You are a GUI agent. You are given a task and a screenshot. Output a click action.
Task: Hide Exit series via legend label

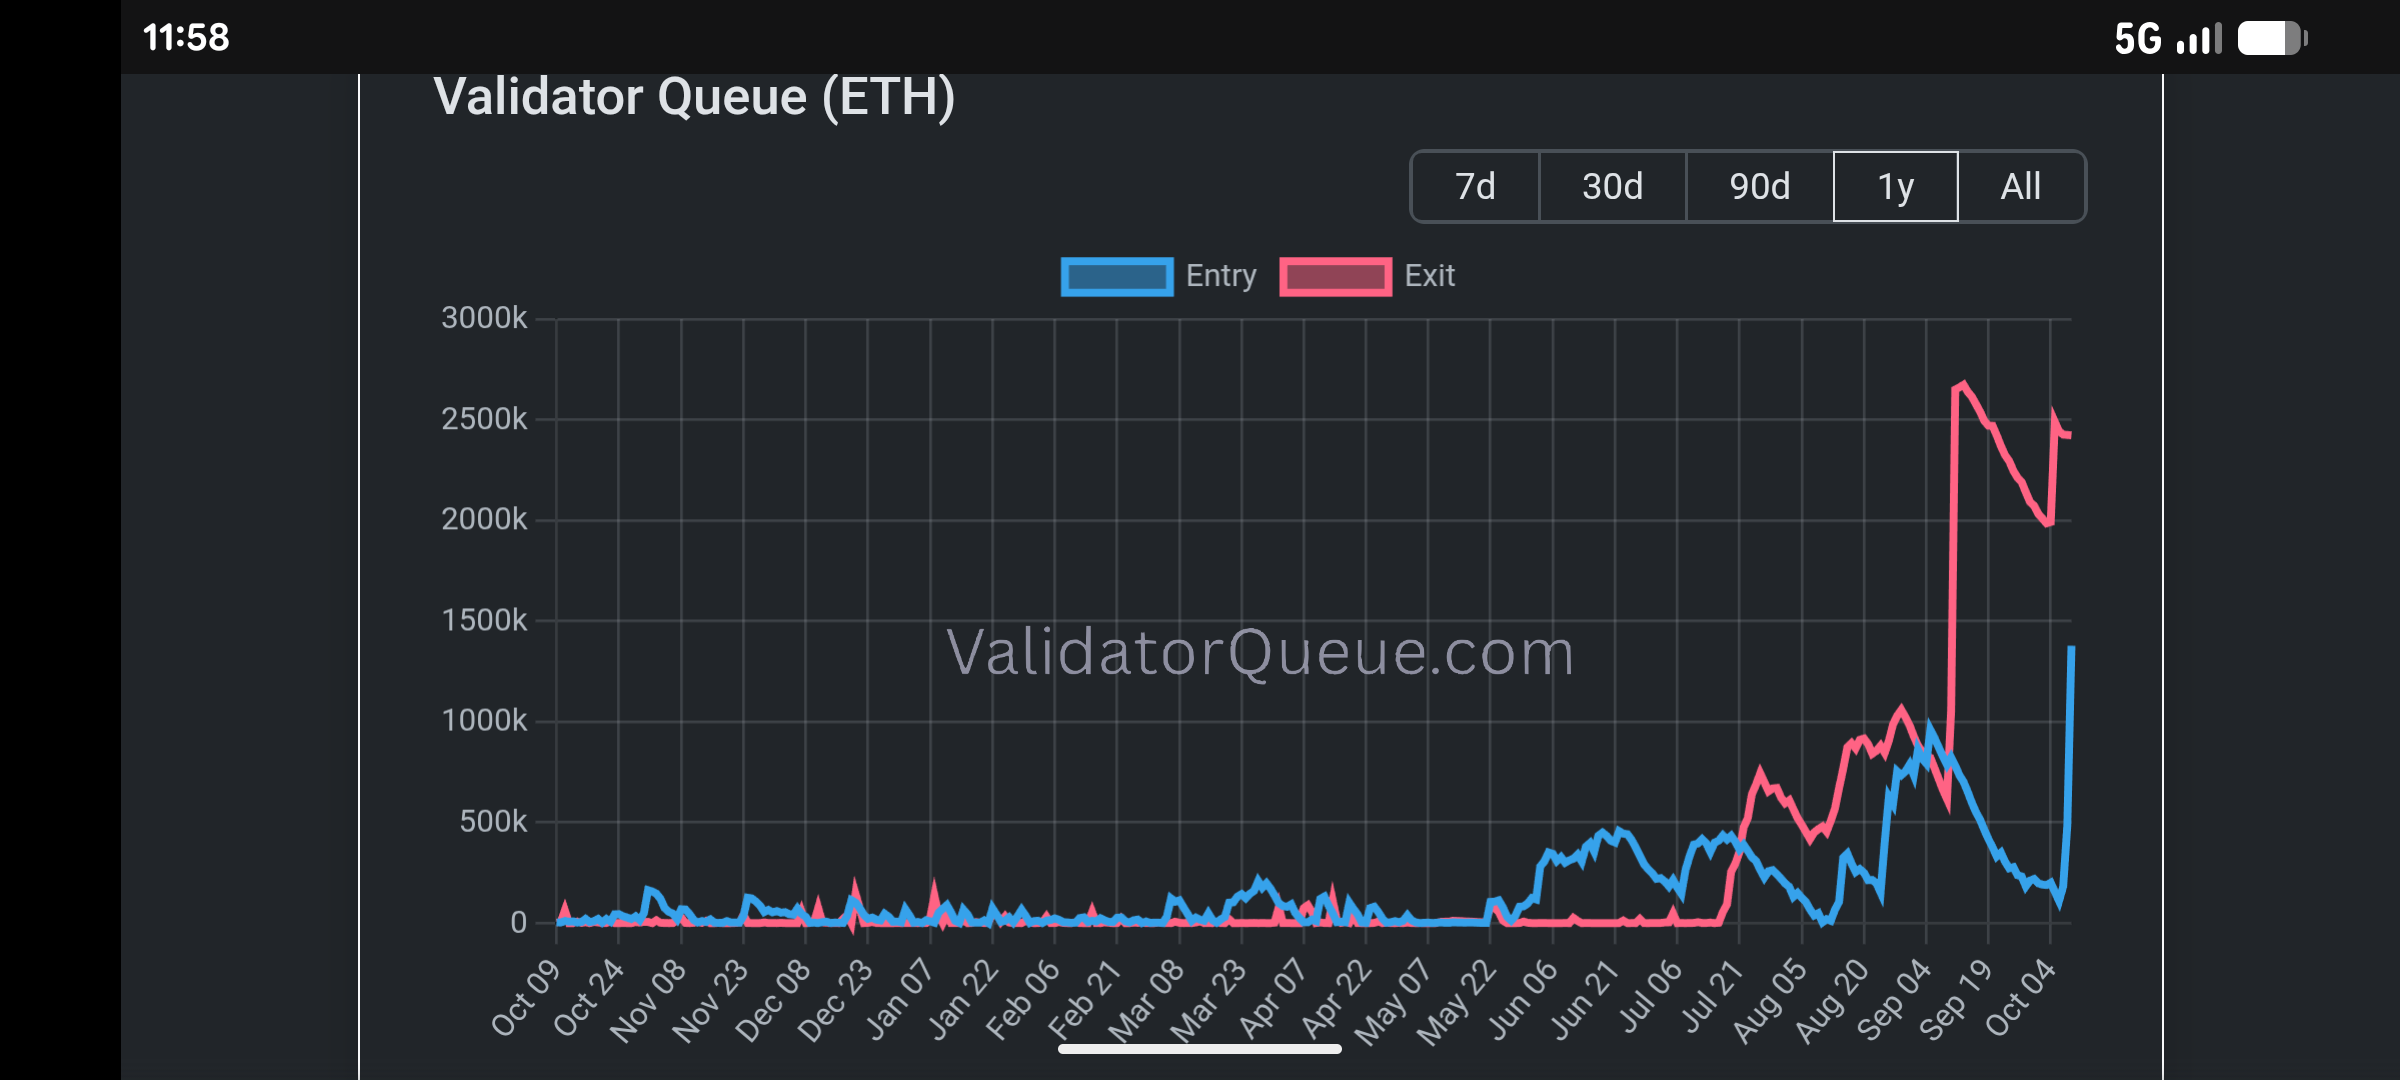point(1429,276)
